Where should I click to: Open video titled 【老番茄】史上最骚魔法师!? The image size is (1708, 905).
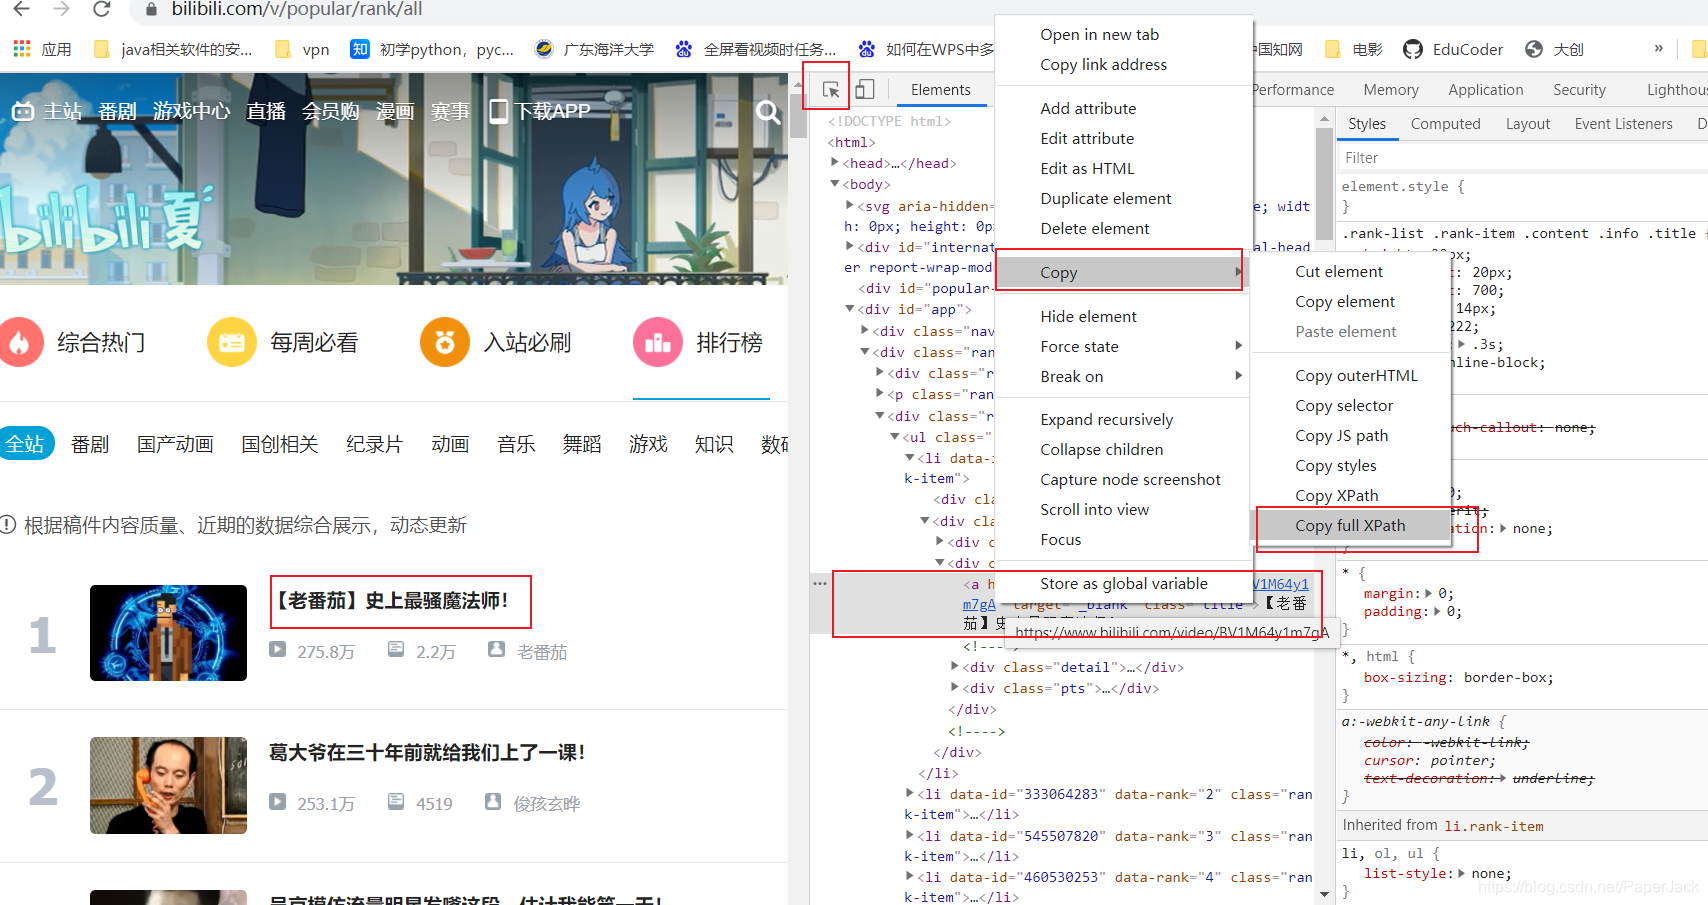[394, 601]
